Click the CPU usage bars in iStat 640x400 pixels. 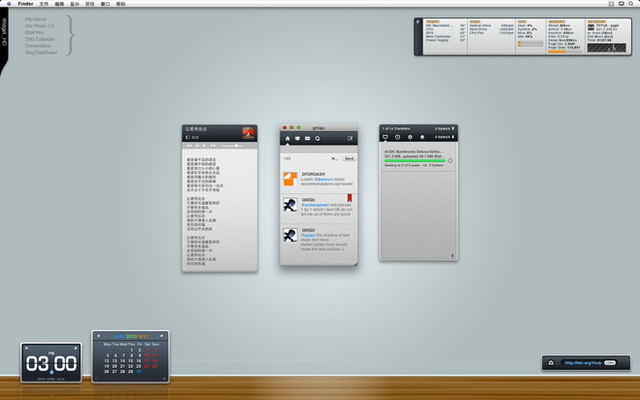click(x=531, y=43)
